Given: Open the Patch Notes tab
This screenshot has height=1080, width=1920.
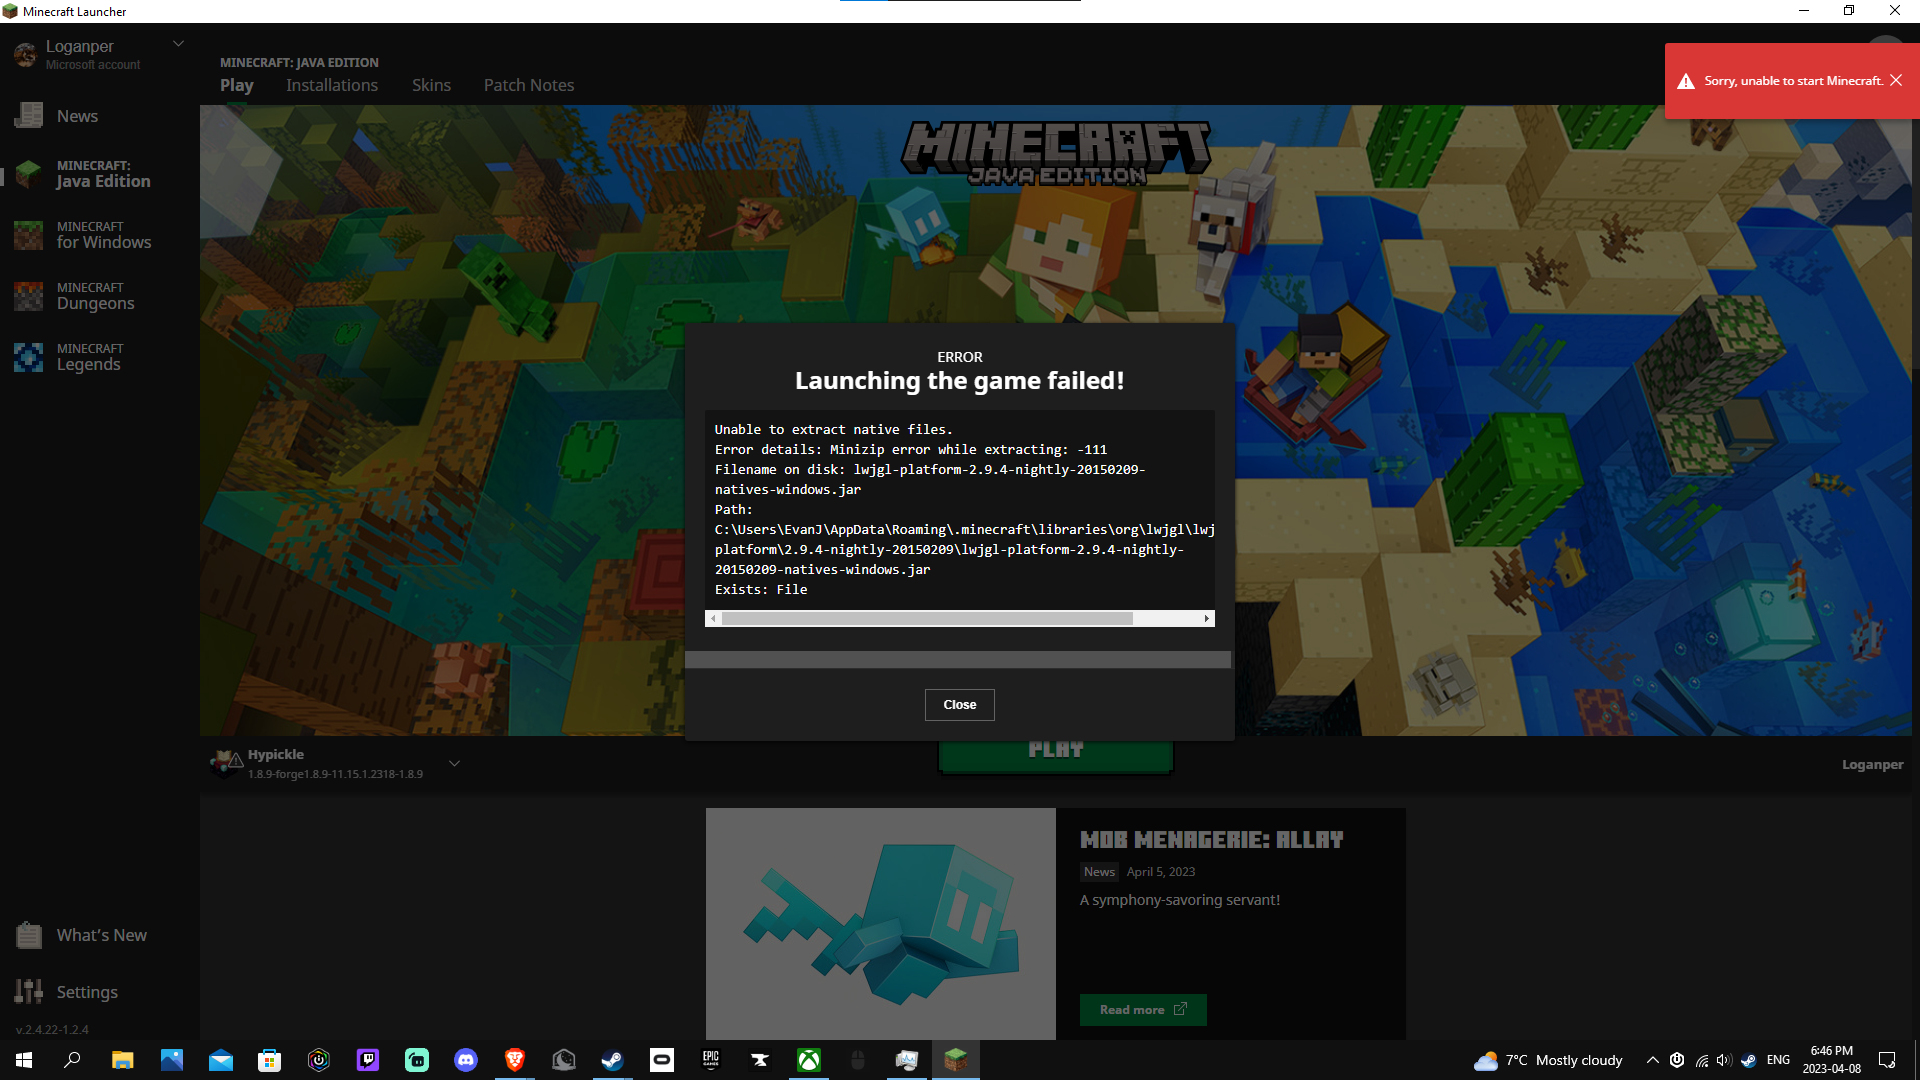Looking at the screenshot, I should 529,85.
